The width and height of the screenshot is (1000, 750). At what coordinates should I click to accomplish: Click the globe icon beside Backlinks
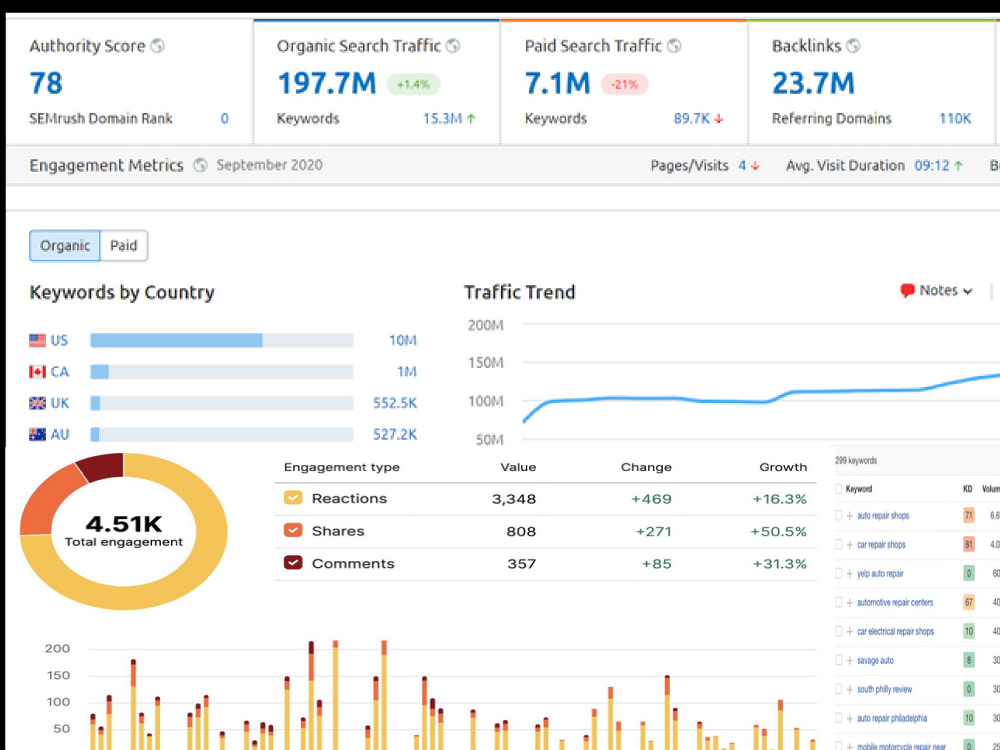[853, 46]
